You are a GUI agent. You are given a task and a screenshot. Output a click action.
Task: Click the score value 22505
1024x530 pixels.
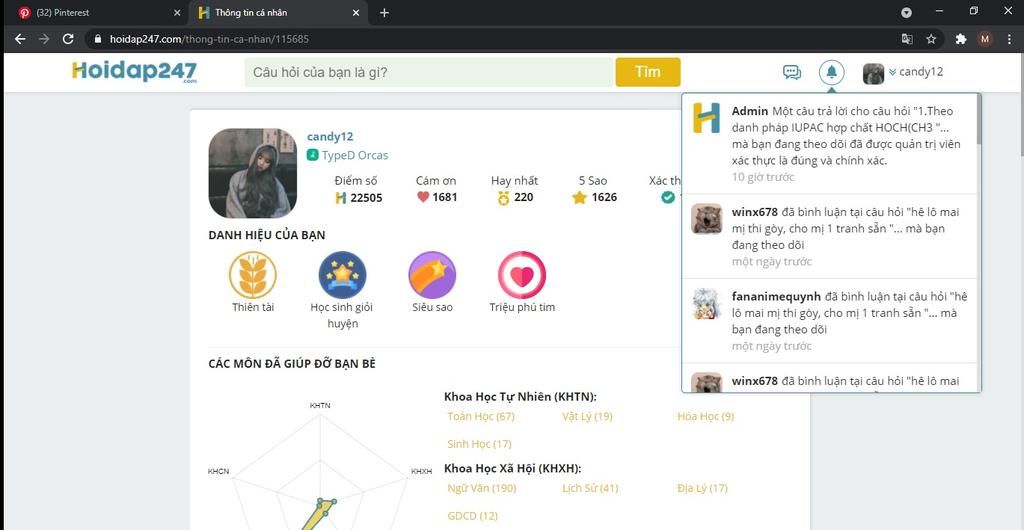(x=366, y=198)
